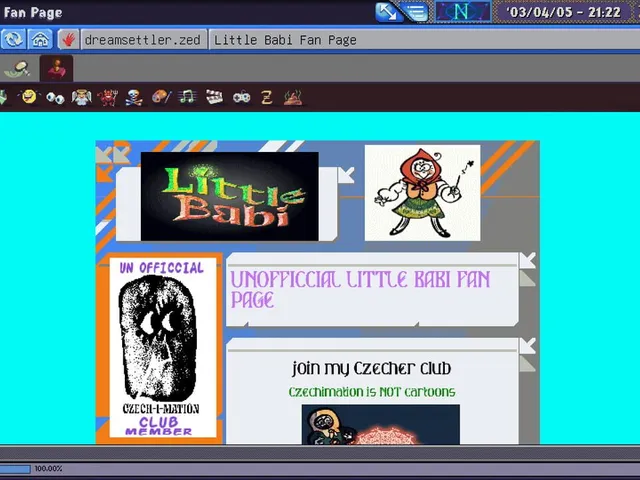The height and width of the screenshot is (480, 640).
Task: Switch to the red figure tab
Action: [x=56, y=68]
